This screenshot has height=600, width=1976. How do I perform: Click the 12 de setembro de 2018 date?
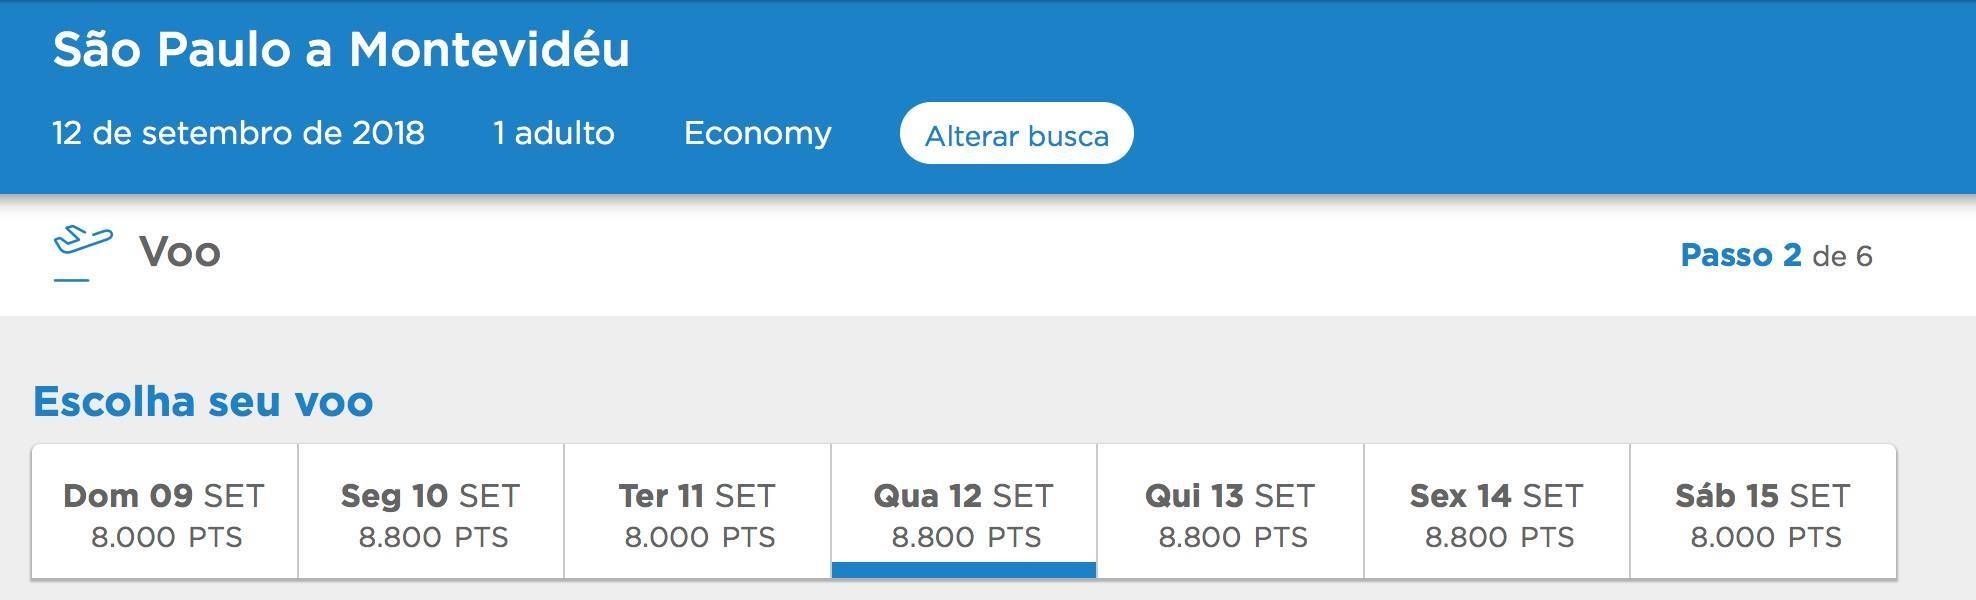[238, 133]
